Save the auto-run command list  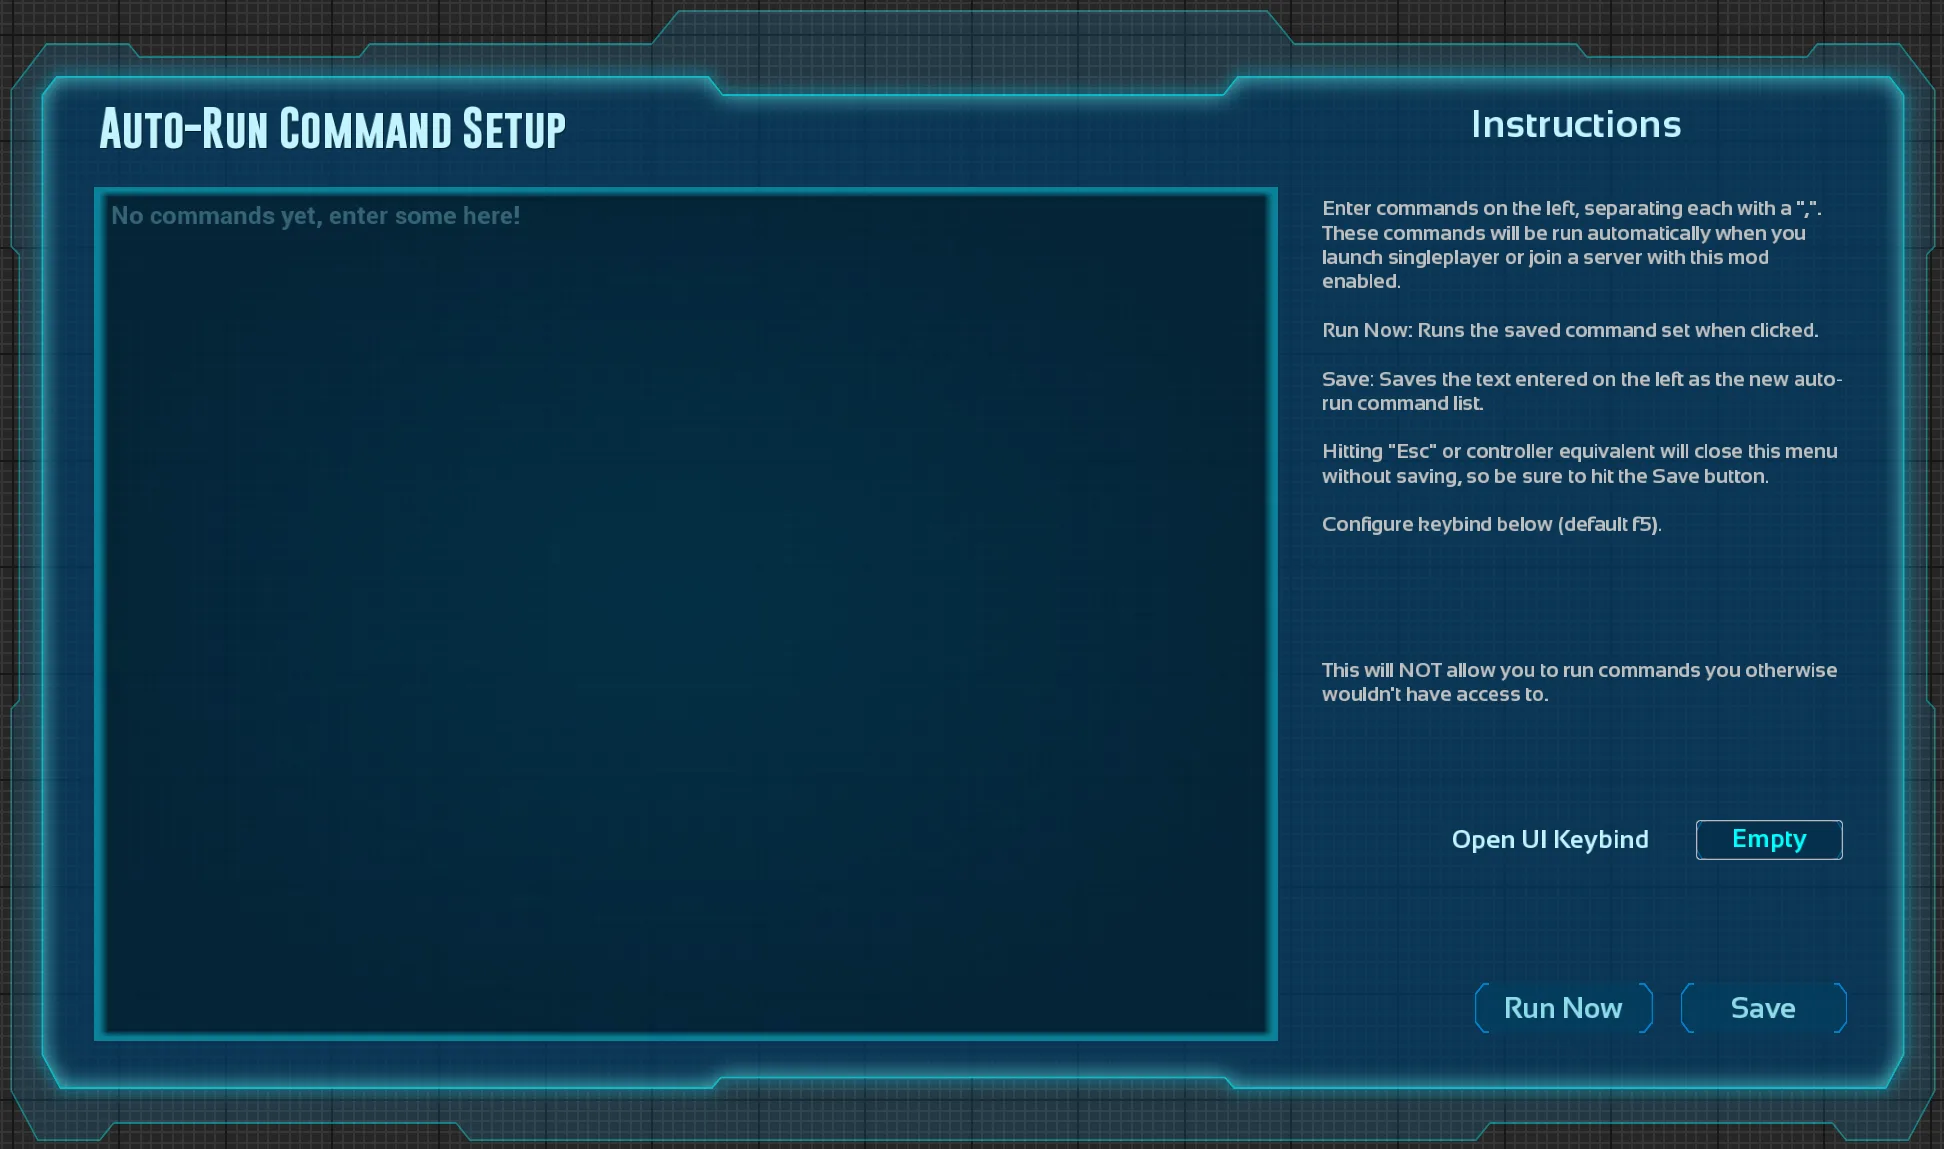pyautogui.click(x=1763, y=1008)
